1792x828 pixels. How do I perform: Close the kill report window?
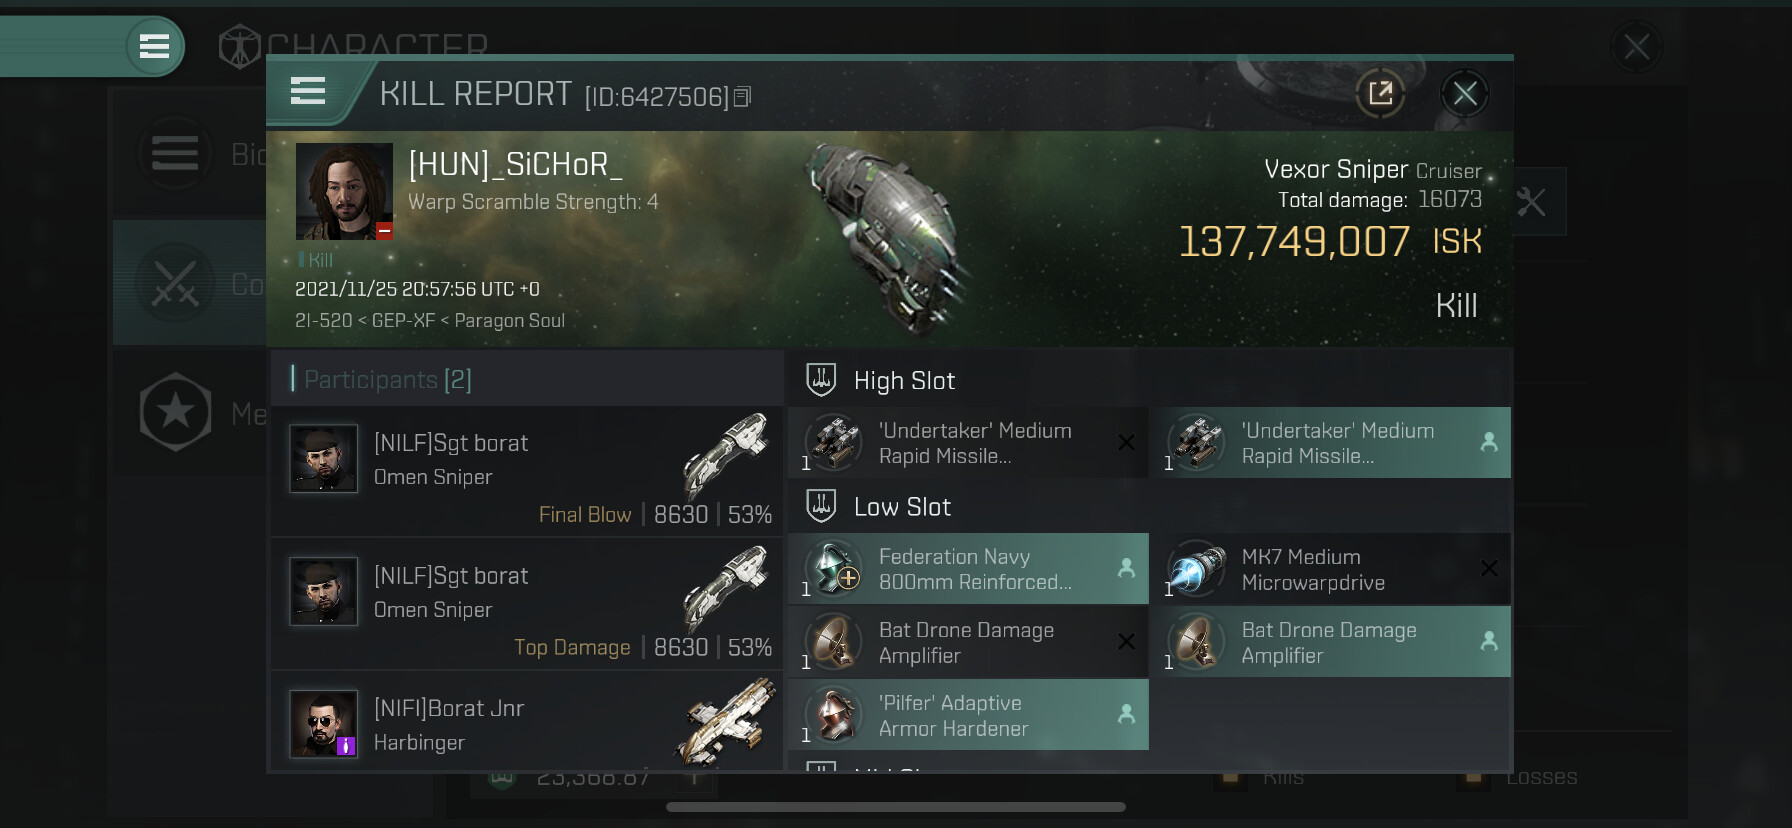pos(1465,94)
